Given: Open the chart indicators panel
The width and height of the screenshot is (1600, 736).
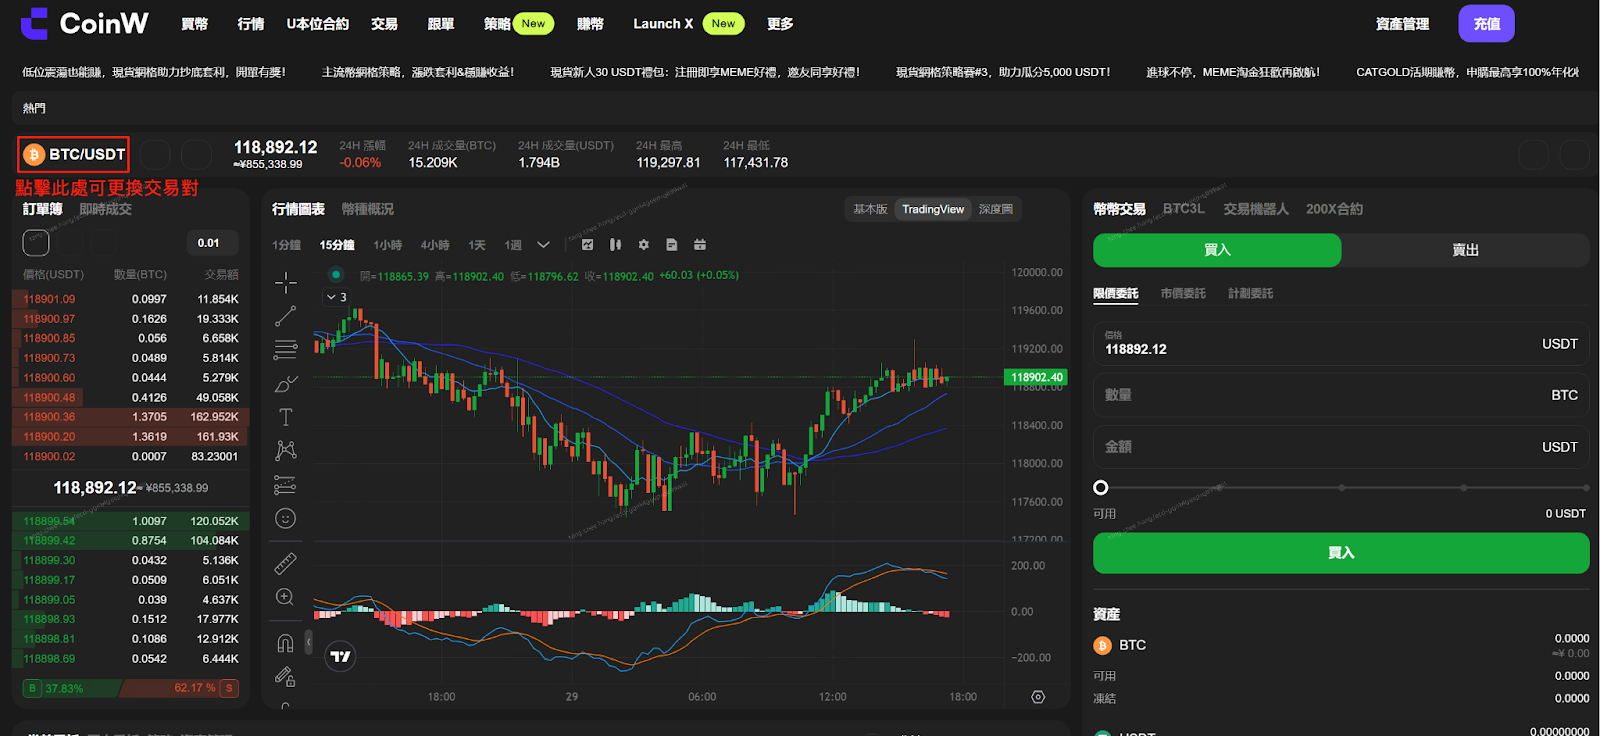Looking at the screenshot, I should click(x=587, y=245).
